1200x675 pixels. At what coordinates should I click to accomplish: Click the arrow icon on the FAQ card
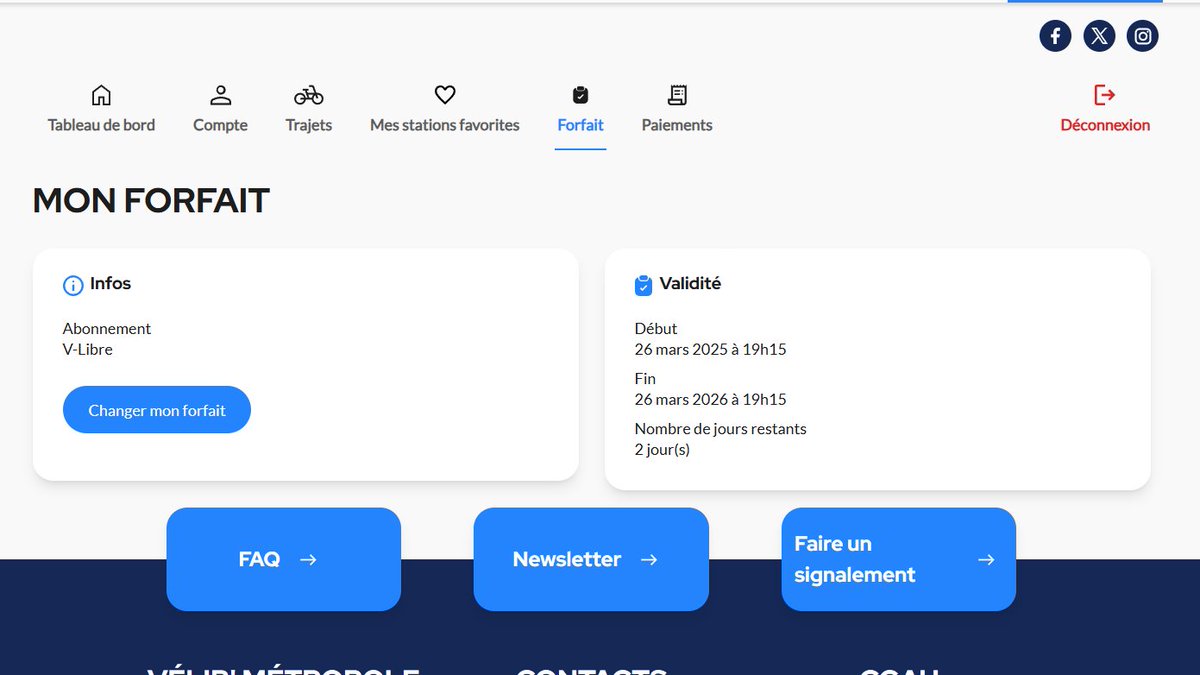tap(308, 560)
